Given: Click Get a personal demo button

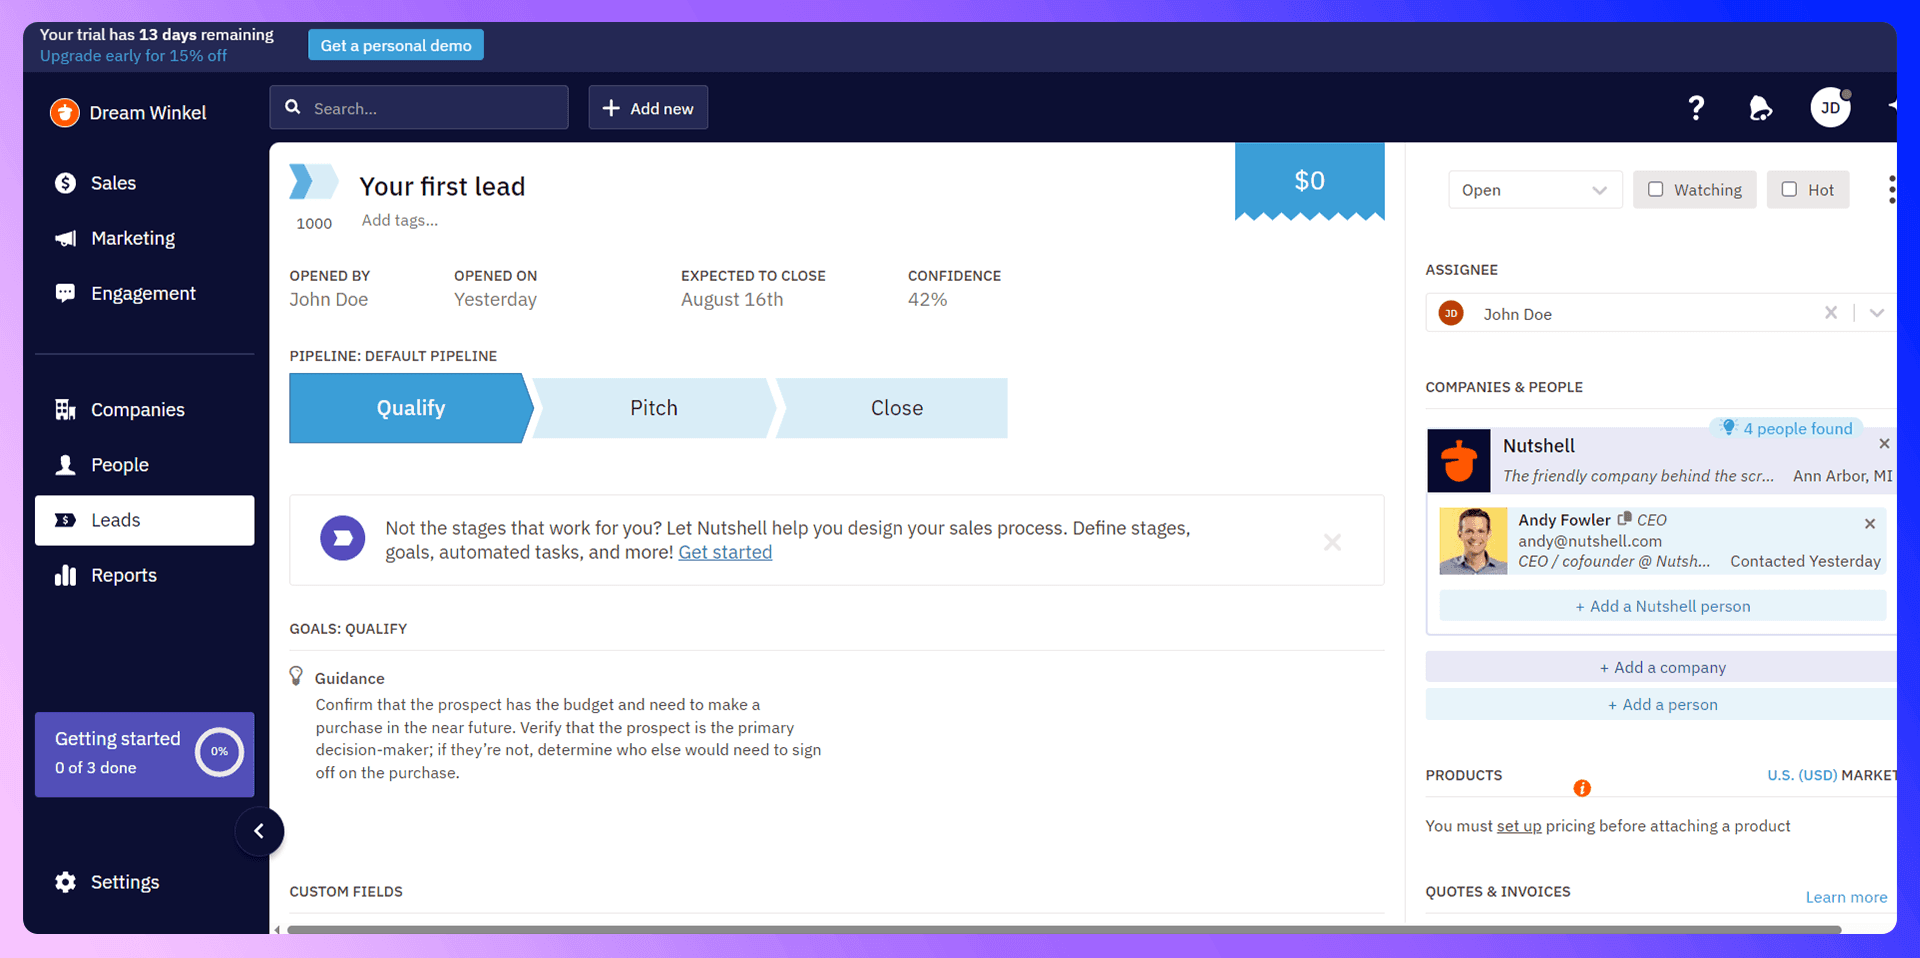Looking at the screenshot, I should coord(396,45).
